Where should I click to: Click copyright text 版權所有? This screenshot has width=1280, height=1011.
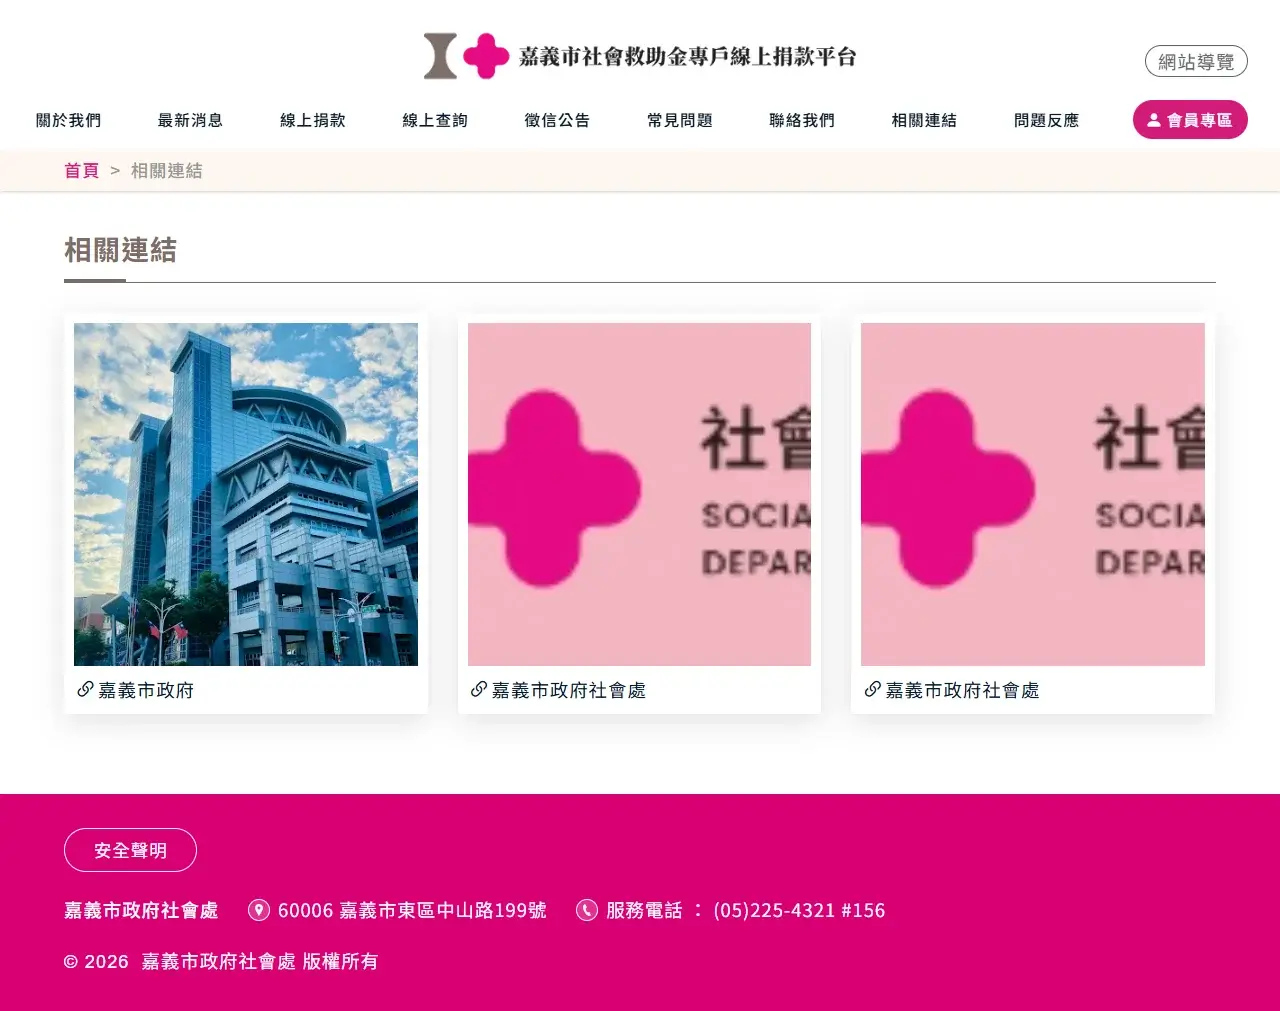(x=340, y=961)
